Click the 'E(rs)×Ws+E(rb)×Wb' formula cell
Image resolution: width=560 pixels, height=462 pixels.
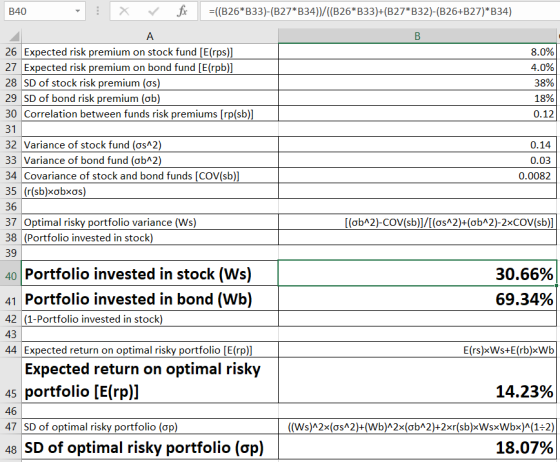[x=417, y=350]
